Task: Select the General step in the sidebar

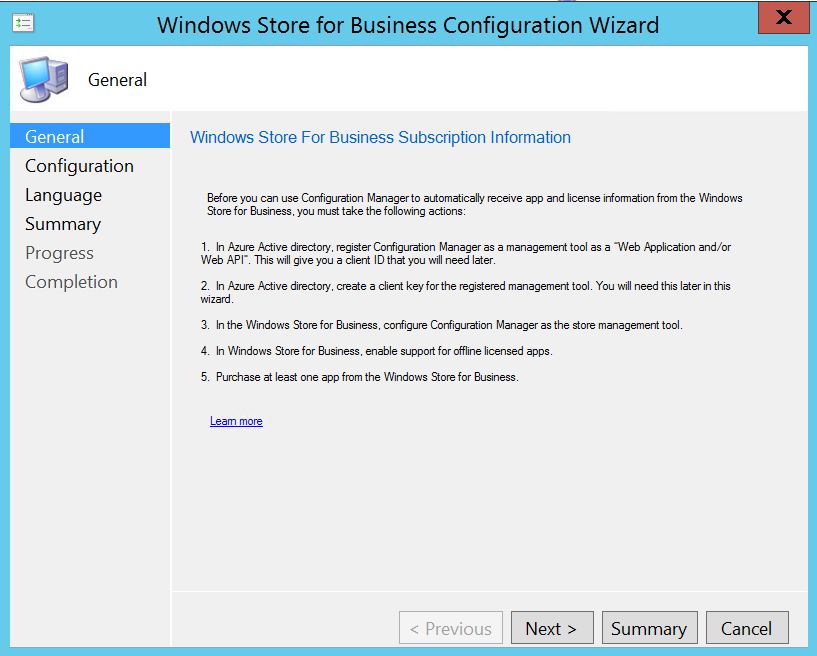Action: pos(55,137)
